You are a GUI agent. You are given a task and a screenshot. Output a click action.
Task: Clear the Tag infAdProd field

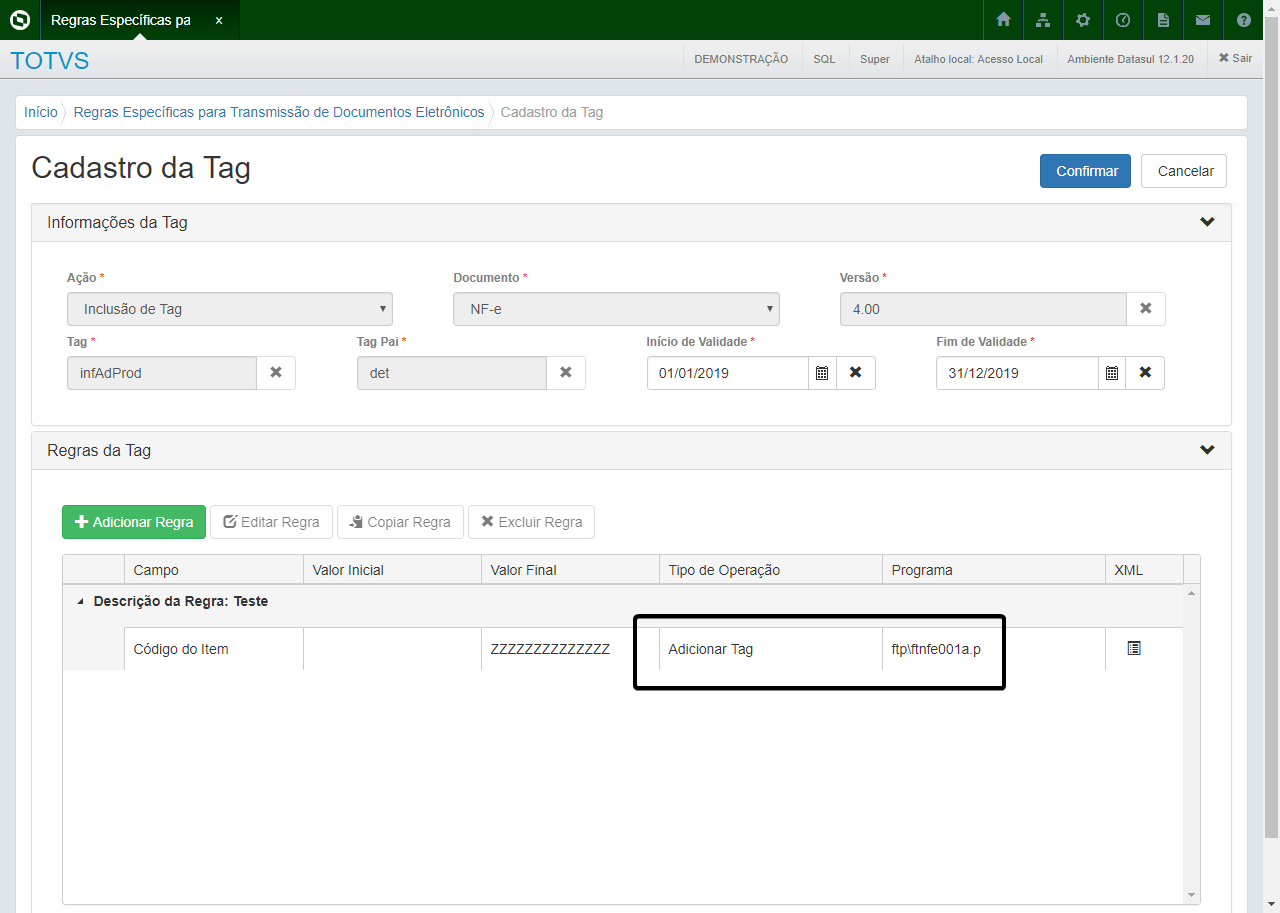tap(276, 372)
